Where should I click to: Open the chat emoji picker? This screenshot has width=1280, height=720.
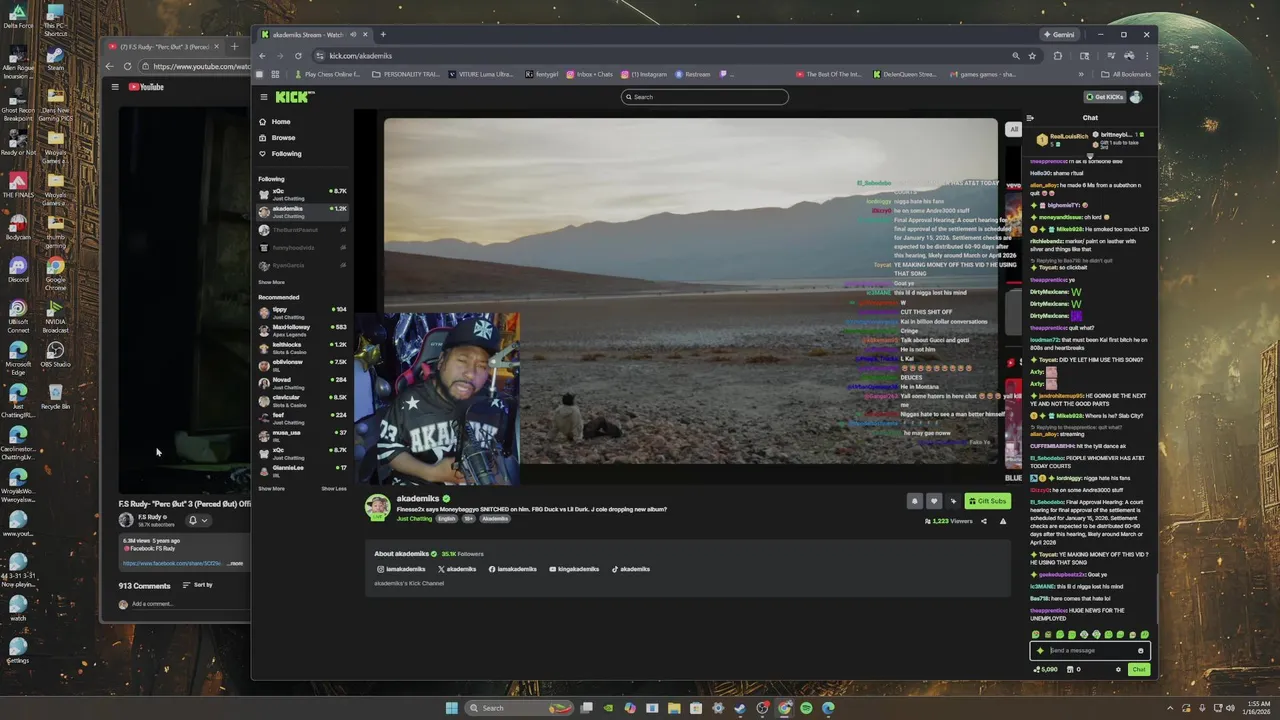(1140, 651)
